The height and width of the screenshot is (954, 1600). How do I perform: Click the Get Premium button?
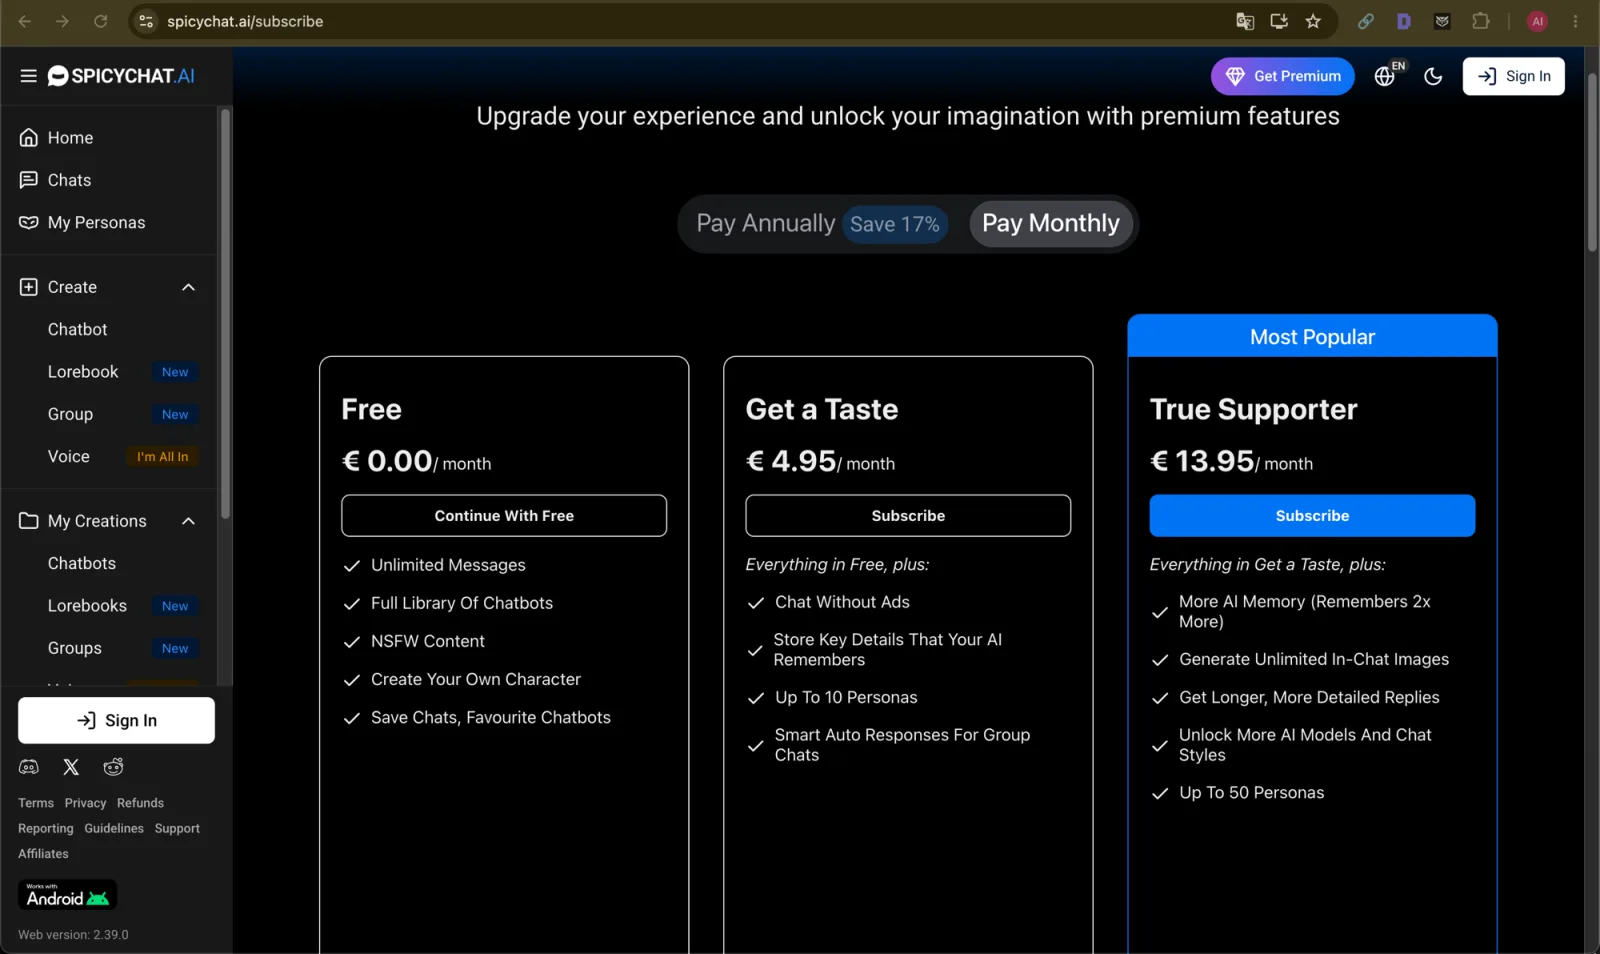click(1282, 76)
